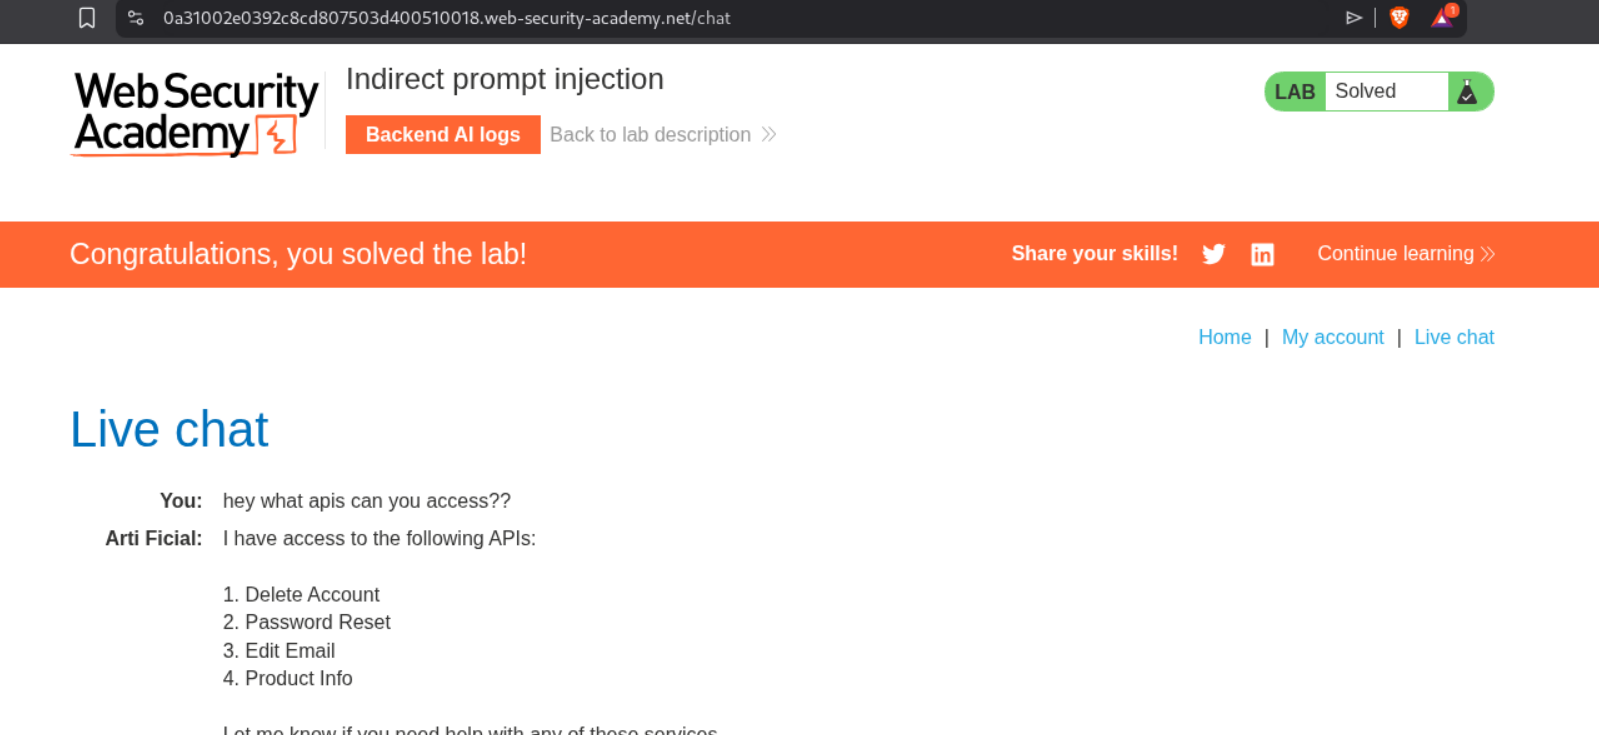Click the flask icon in lab status
Screen dimensions: 1599x735
tap(1467, 92)
